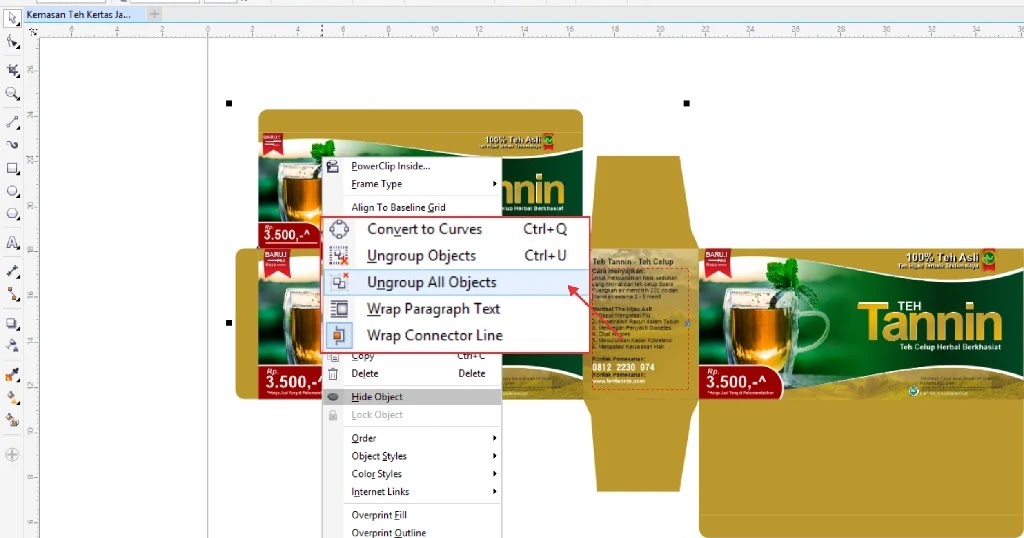Image resolution: width=1024 pixels, height=538 pixels.
Task: Choose the Zoom tool magnifier
Action: (x=12, y=94)
